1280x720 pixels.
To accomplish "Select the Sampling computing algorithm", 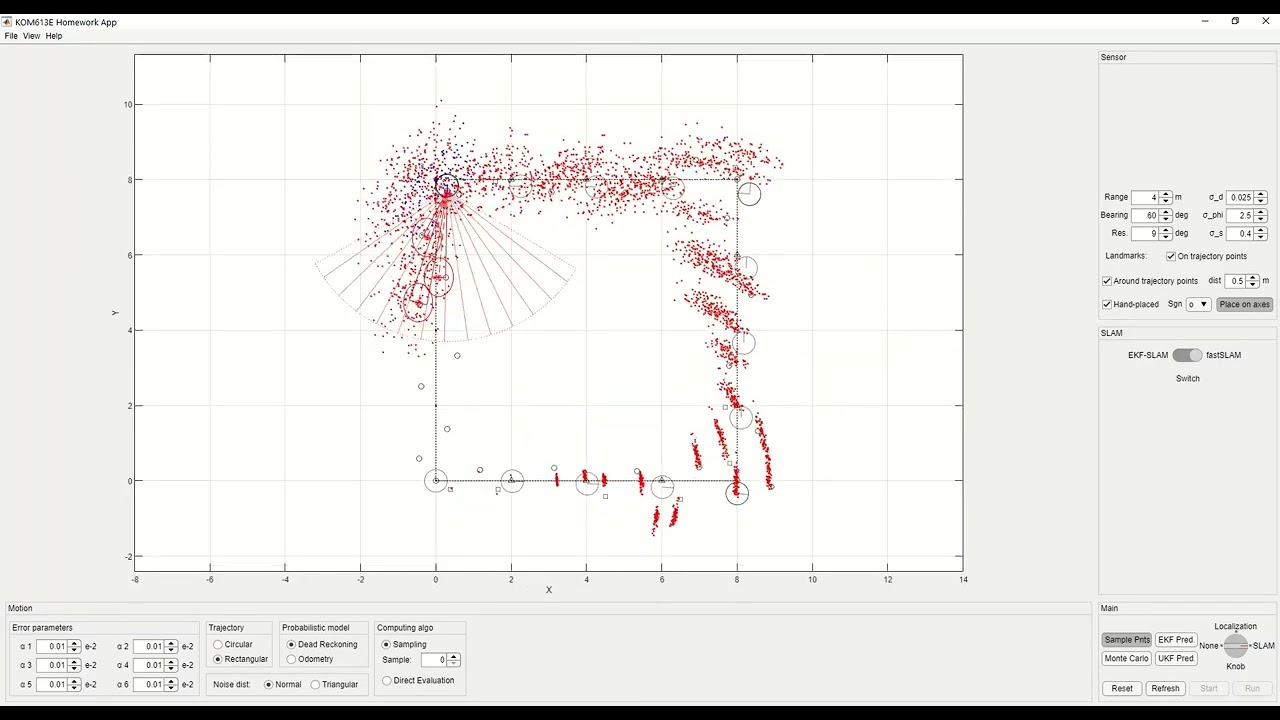I will [404, 645].
